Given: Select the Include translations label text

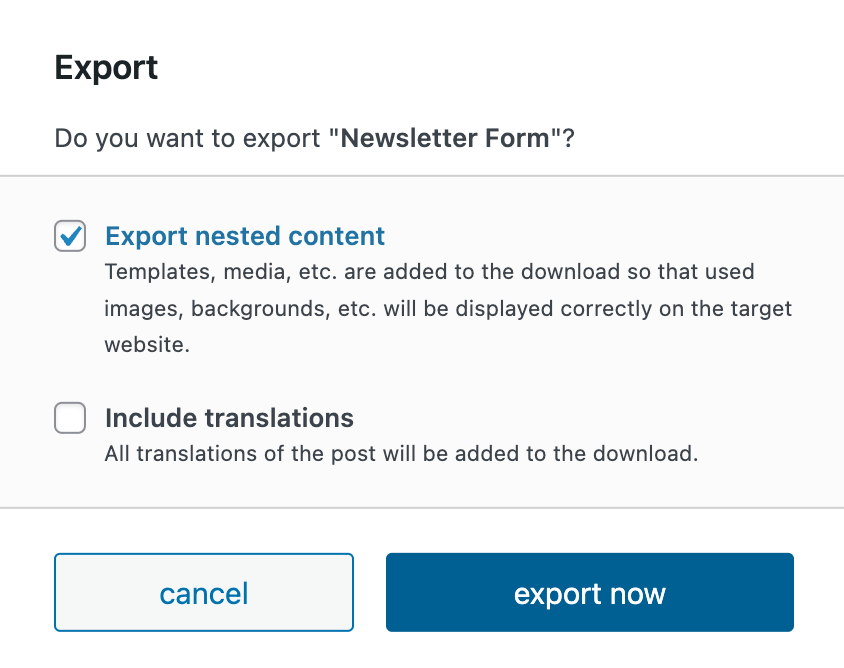Looking at the screenshot, I should point(229,418).
